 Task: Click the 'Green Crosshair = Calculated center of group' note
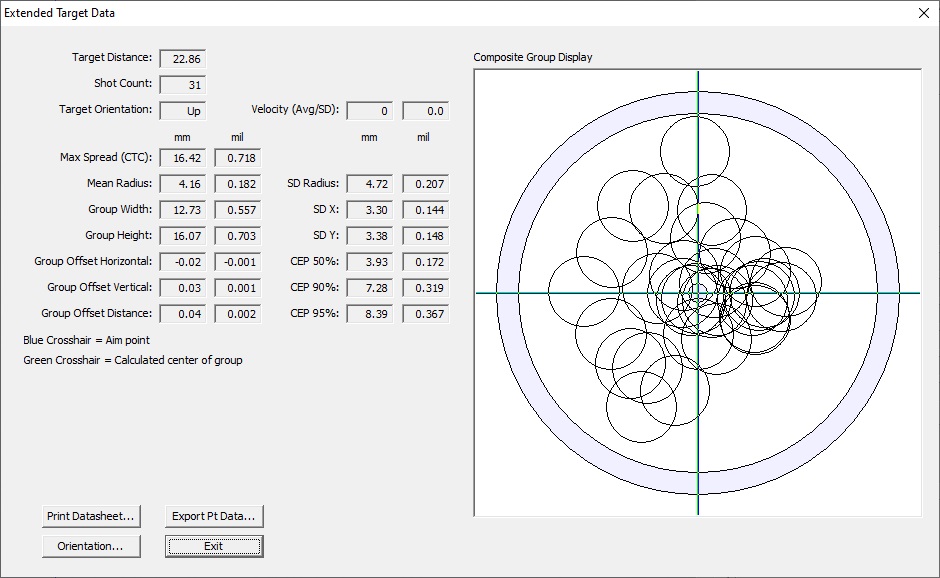coord(132,360)
